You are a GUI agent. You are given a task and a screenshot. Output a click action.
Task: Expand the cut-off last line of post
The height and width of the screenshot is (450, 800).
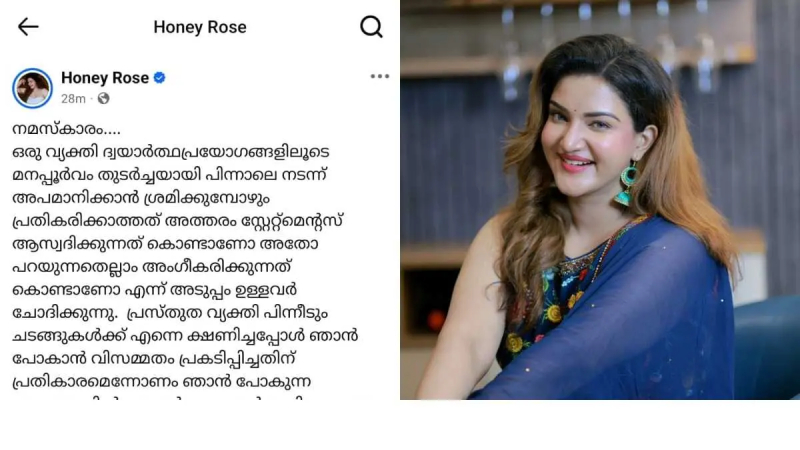click(x=158, y=396)
